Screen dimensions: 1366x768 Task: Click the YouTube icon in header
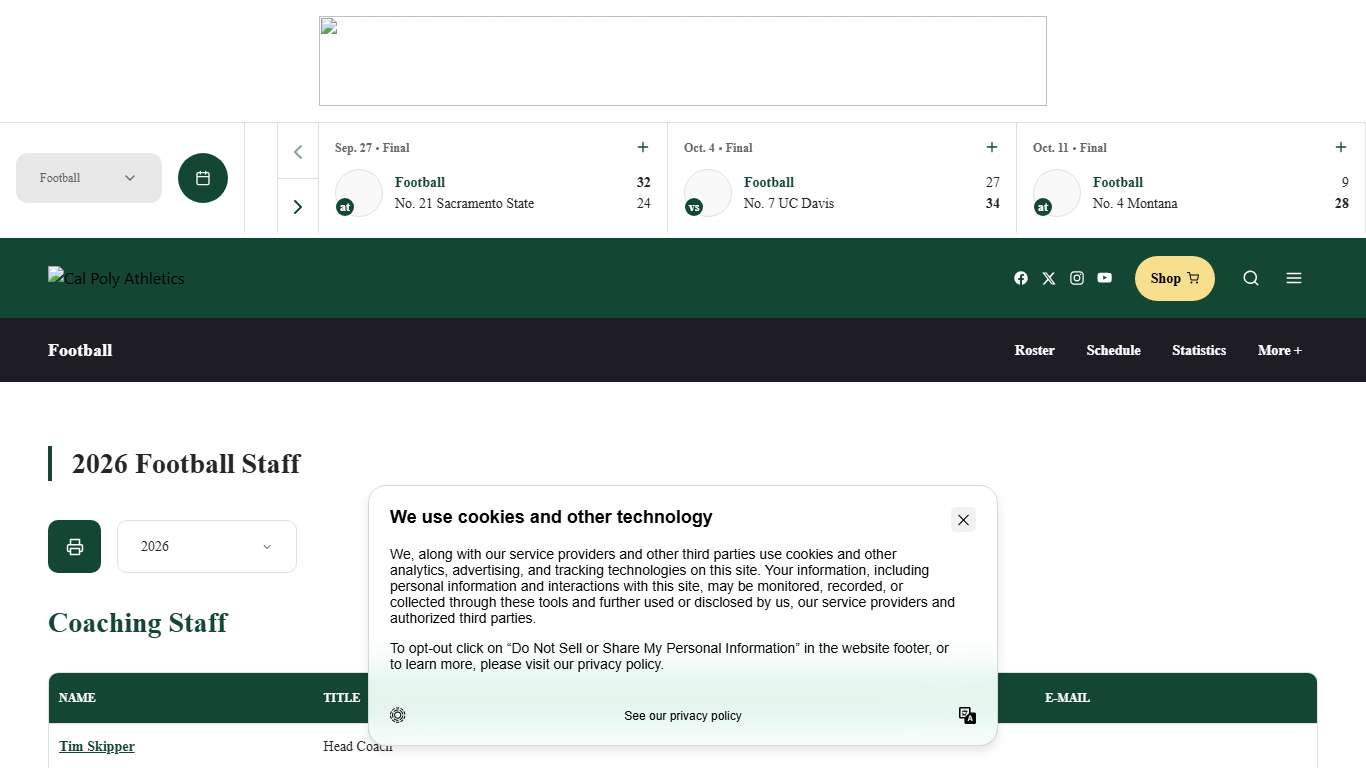[1105, 278]
